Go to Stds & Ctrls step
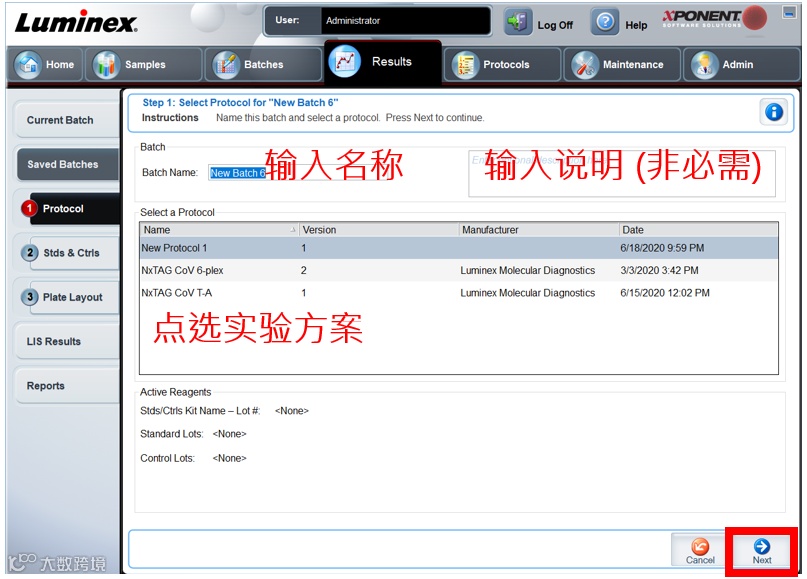The height and width of the screenshot is (579, 807). tap(75, 253)
